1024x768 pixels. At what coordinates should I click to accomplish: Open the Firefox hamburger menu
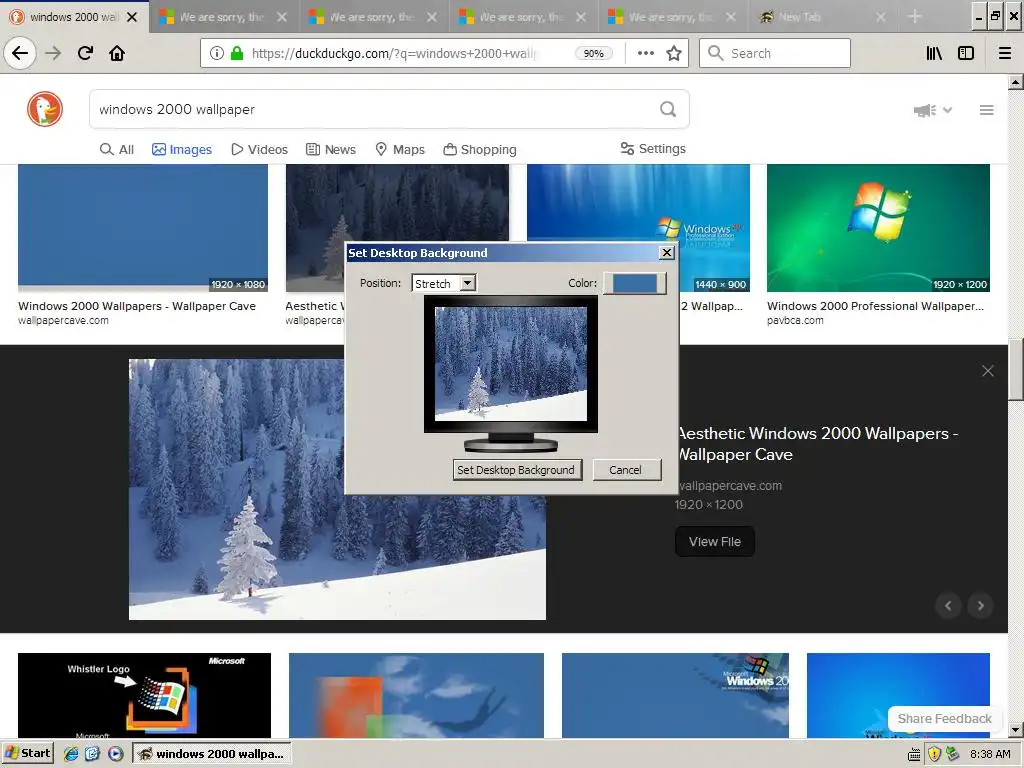(1005, 53)
